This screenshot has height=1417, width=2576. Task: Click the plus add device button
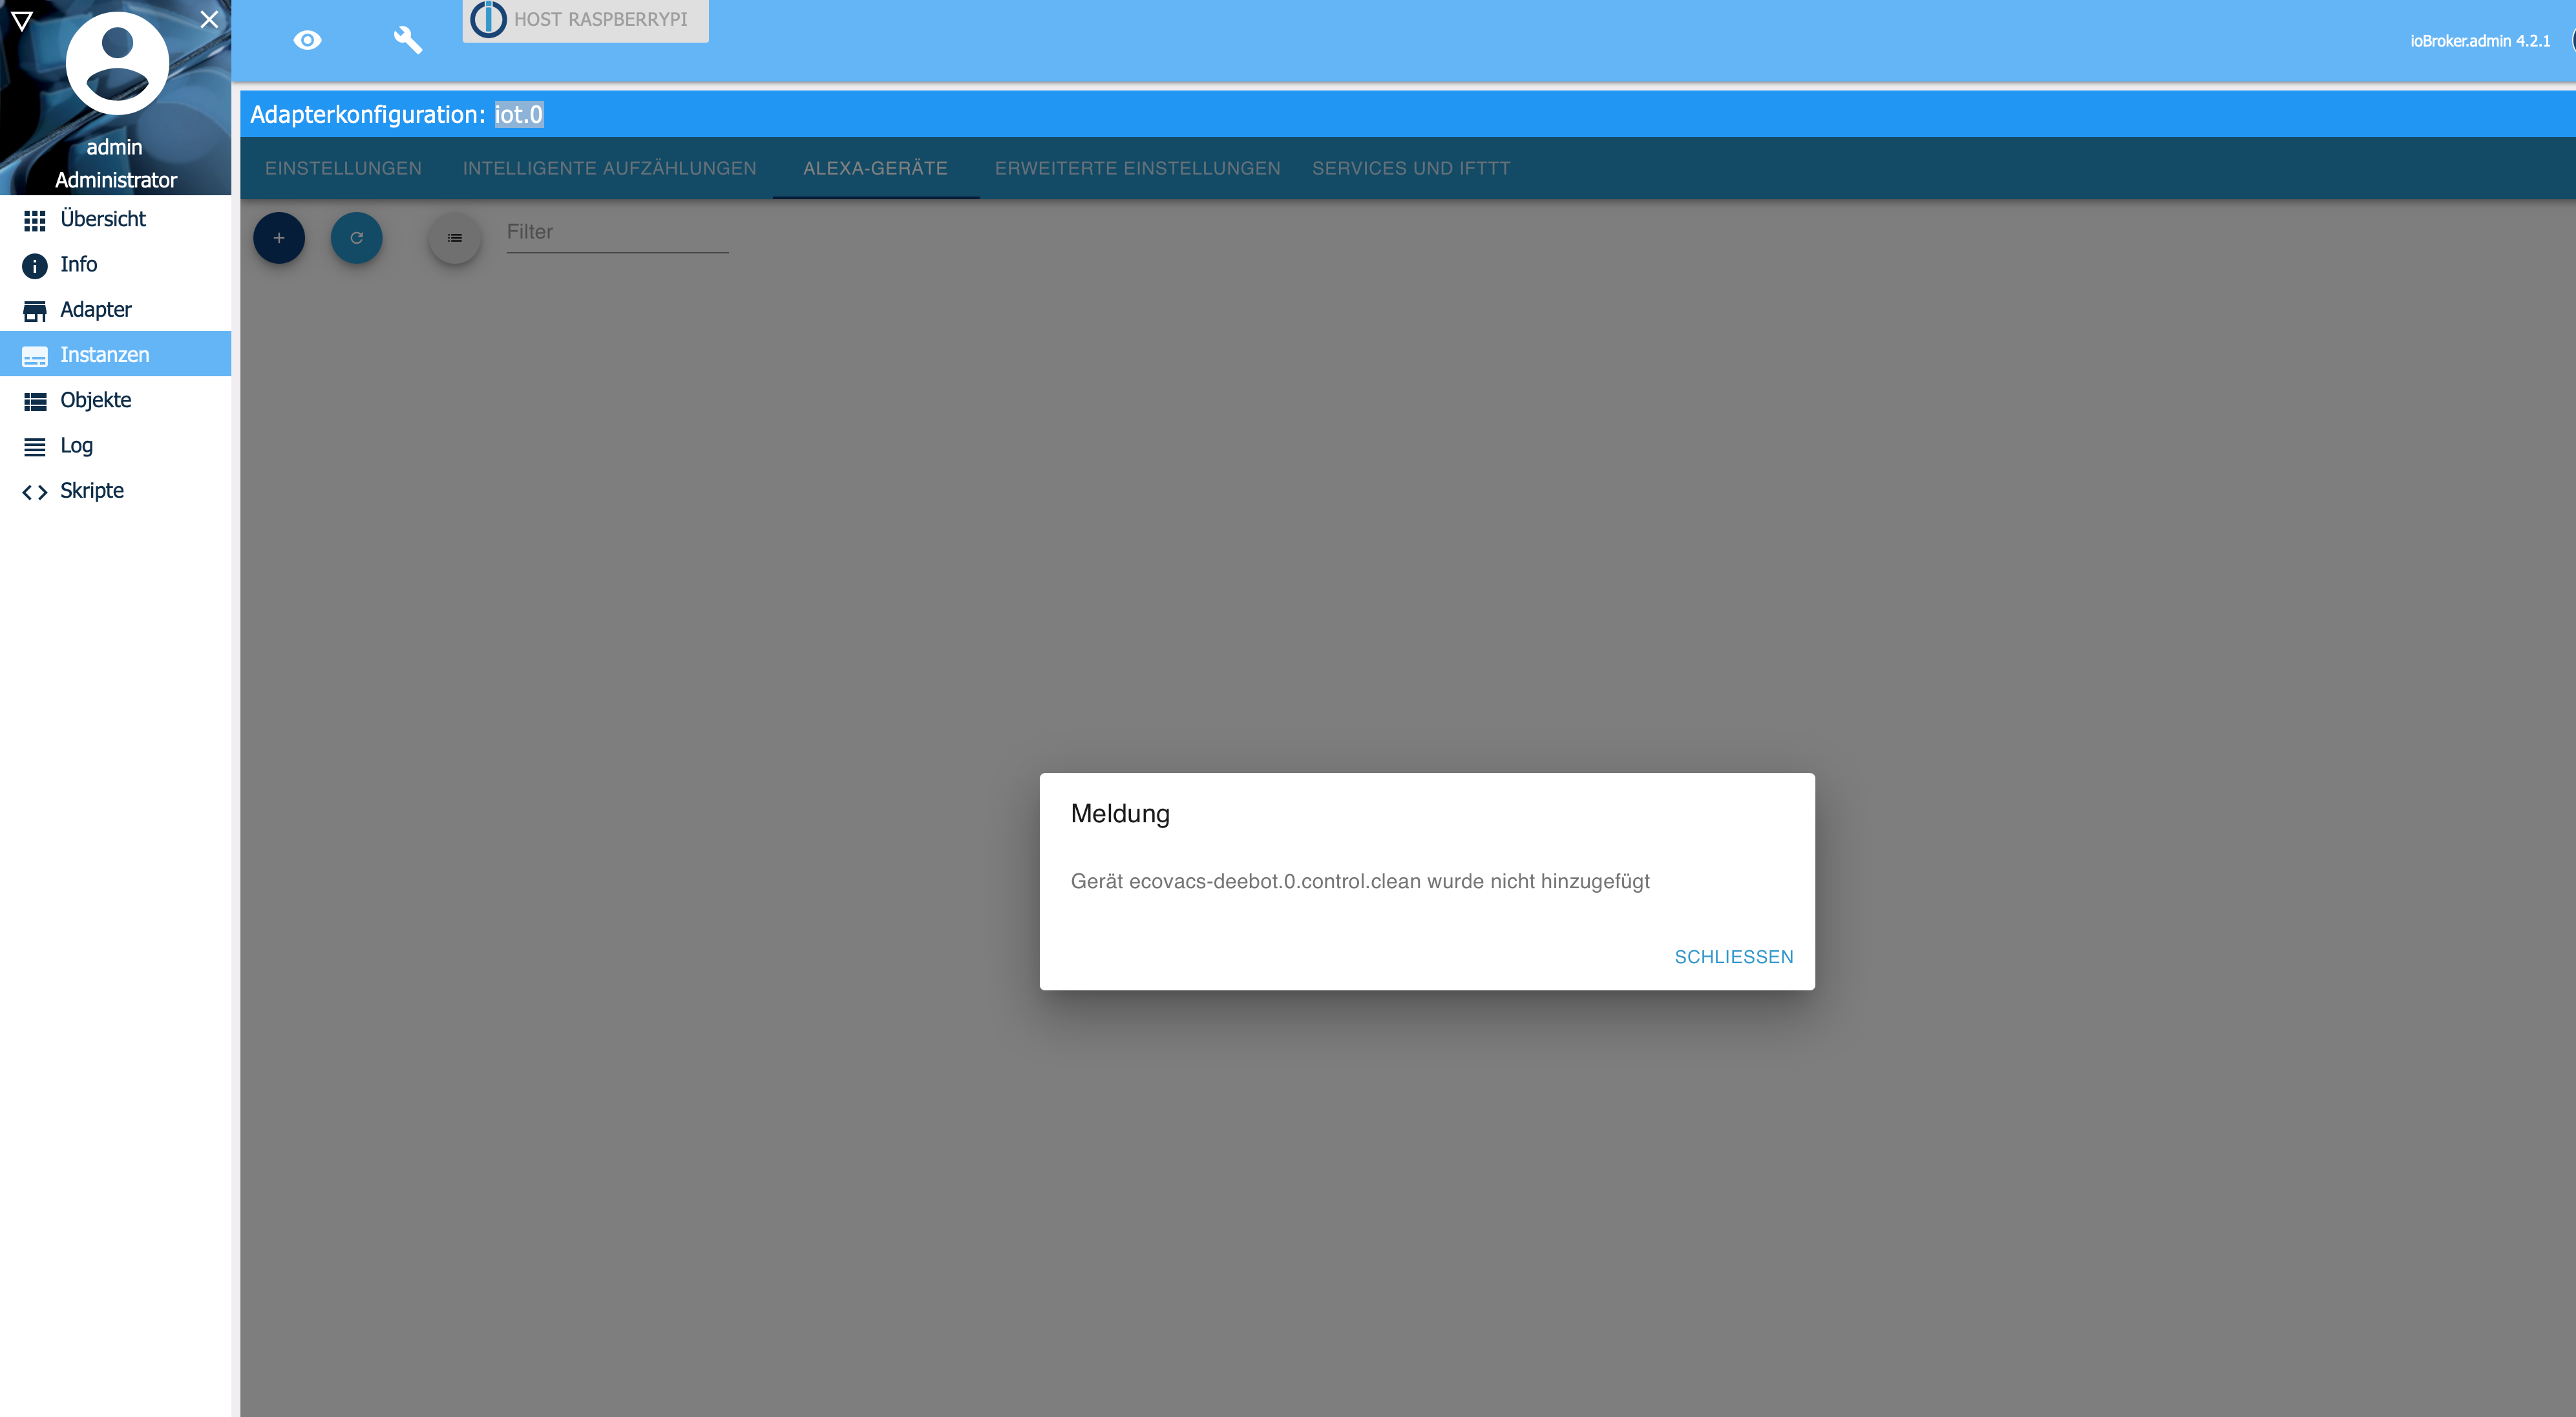click(x=279, y=238)
